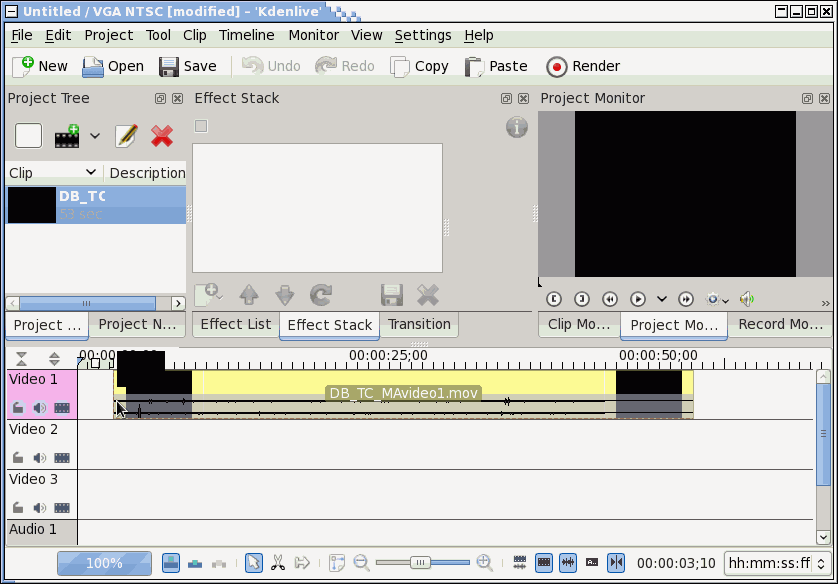This screenshot has width=838, height=584.
Task: Hide video on Video 2 track
Action: [x=62, y=458]
